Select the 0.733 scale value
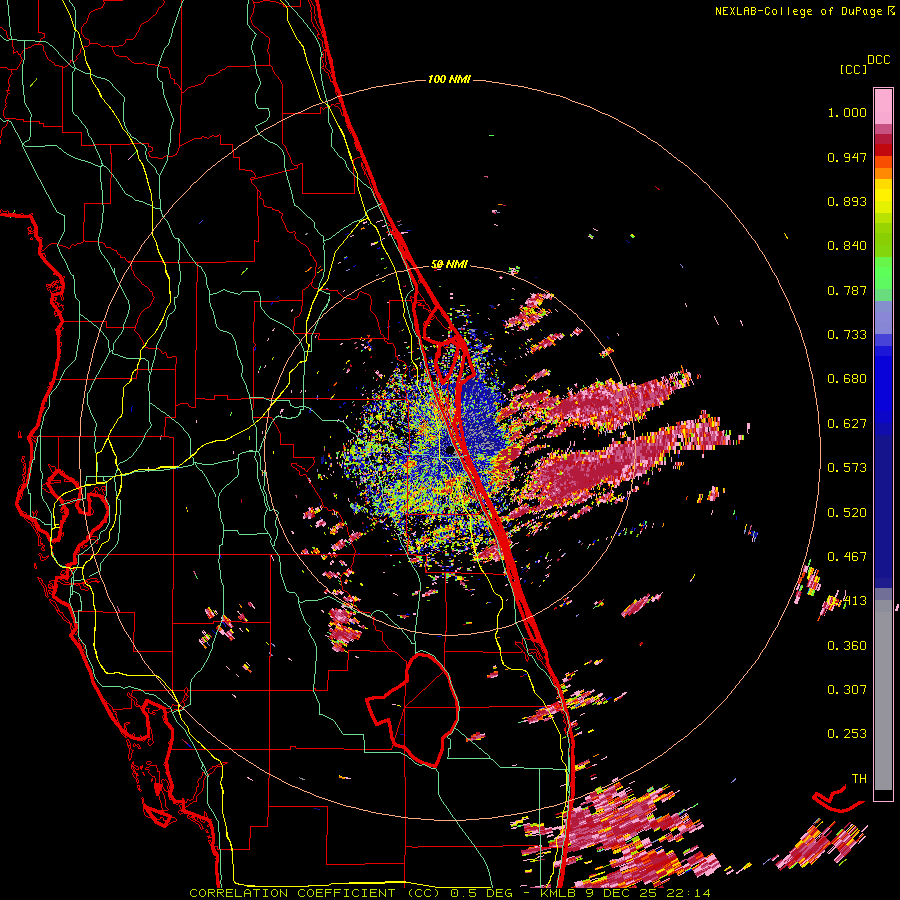 pos(847,335)
